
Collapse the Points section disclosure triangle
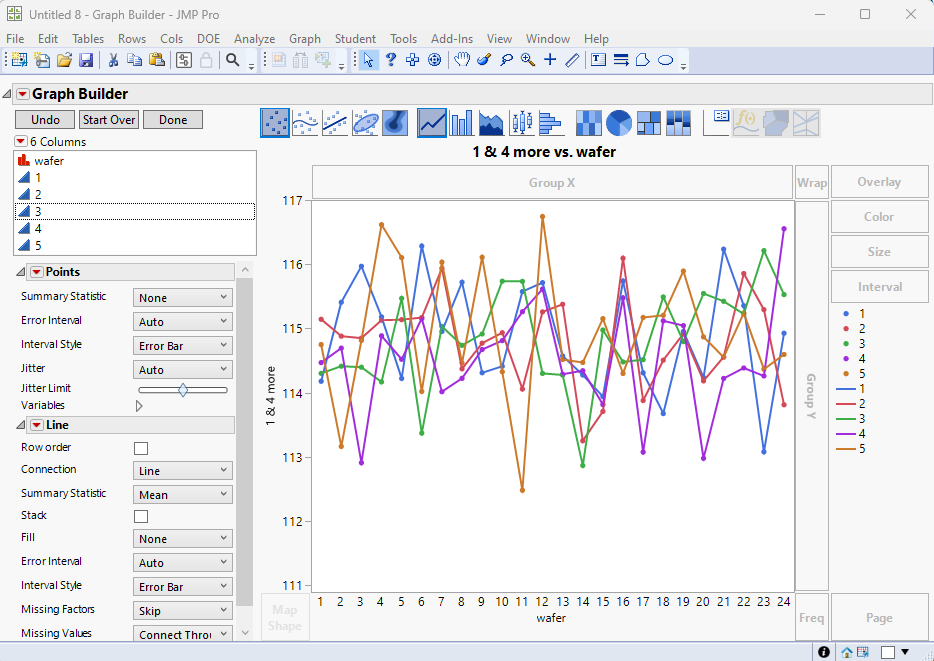(x=22, y=272)
